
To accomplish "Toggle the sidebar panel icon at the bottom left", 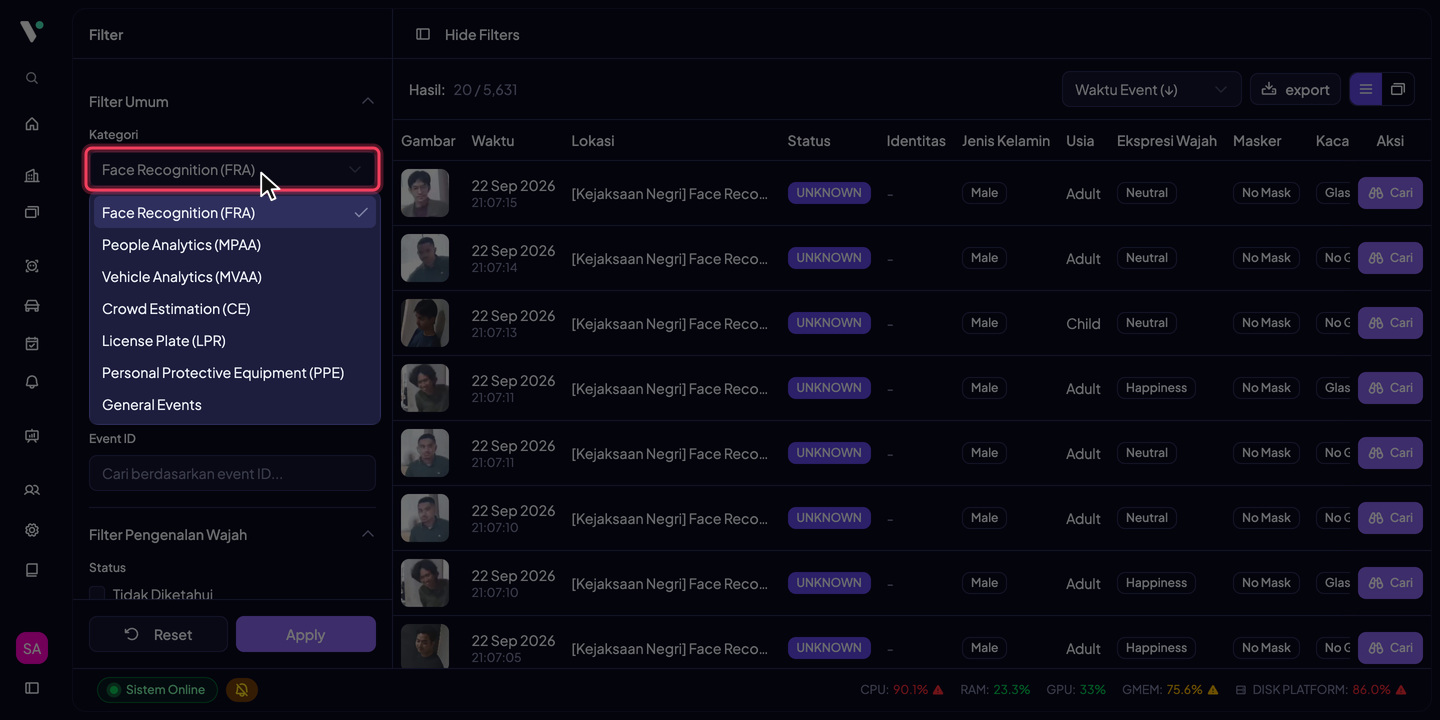I will coord(32,688).
